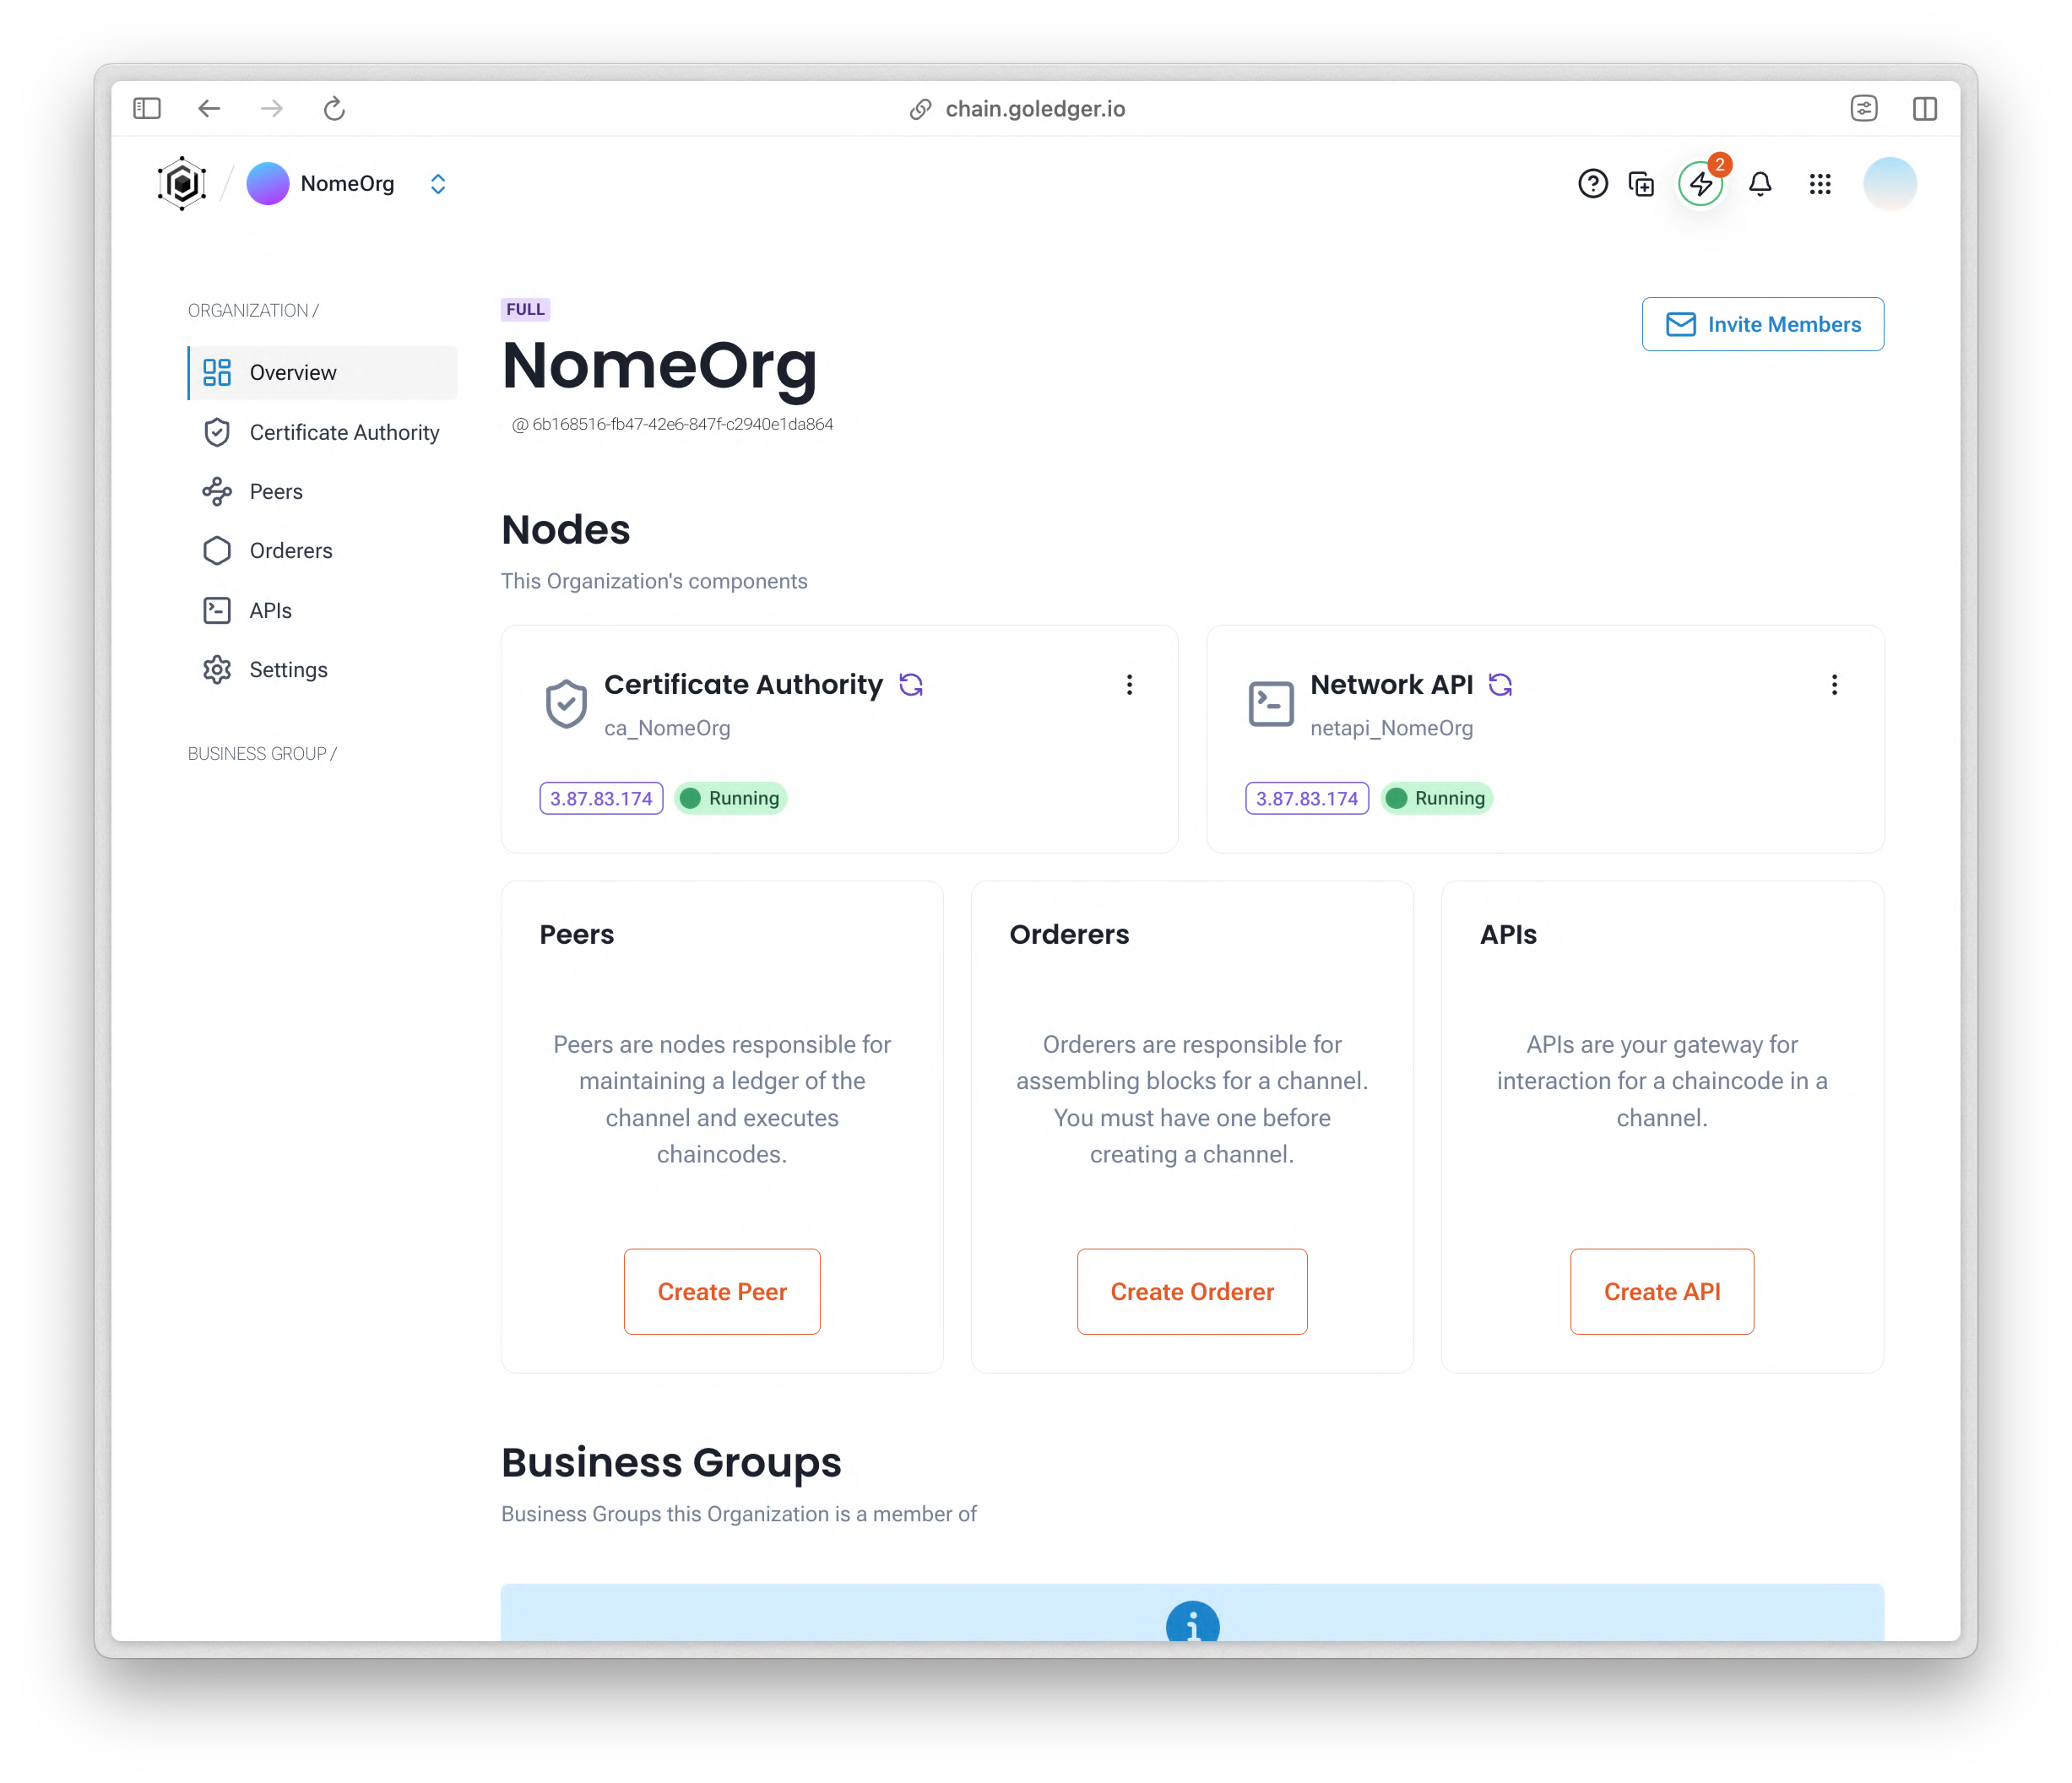
Task: Toggle the browser sidebar panel
Action: pyautogui.click(x=147, y=108)
